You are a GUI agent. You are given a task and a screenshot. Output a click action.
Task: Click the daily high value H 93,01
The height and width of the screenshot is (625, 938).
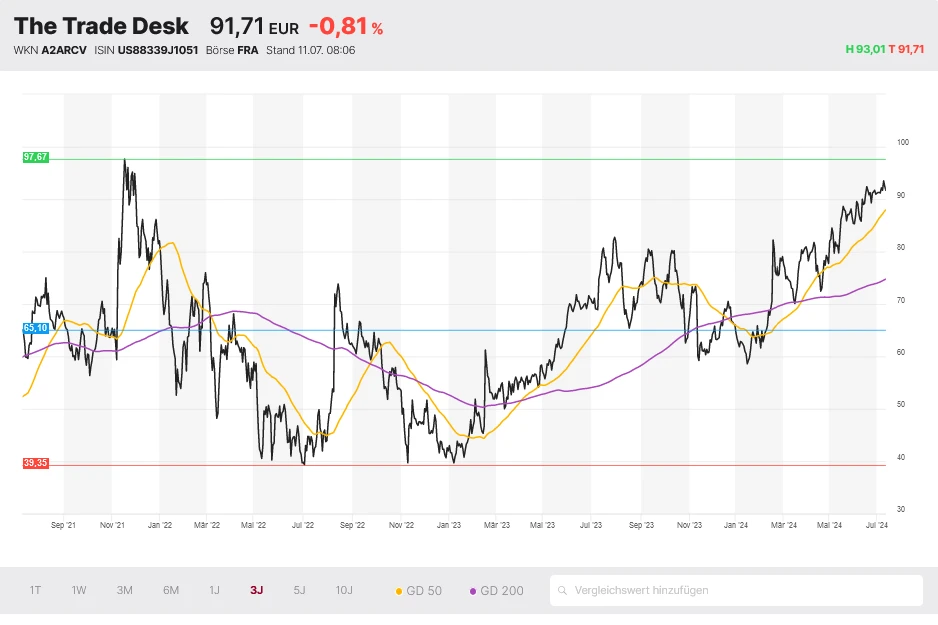(x=865, y=49)
